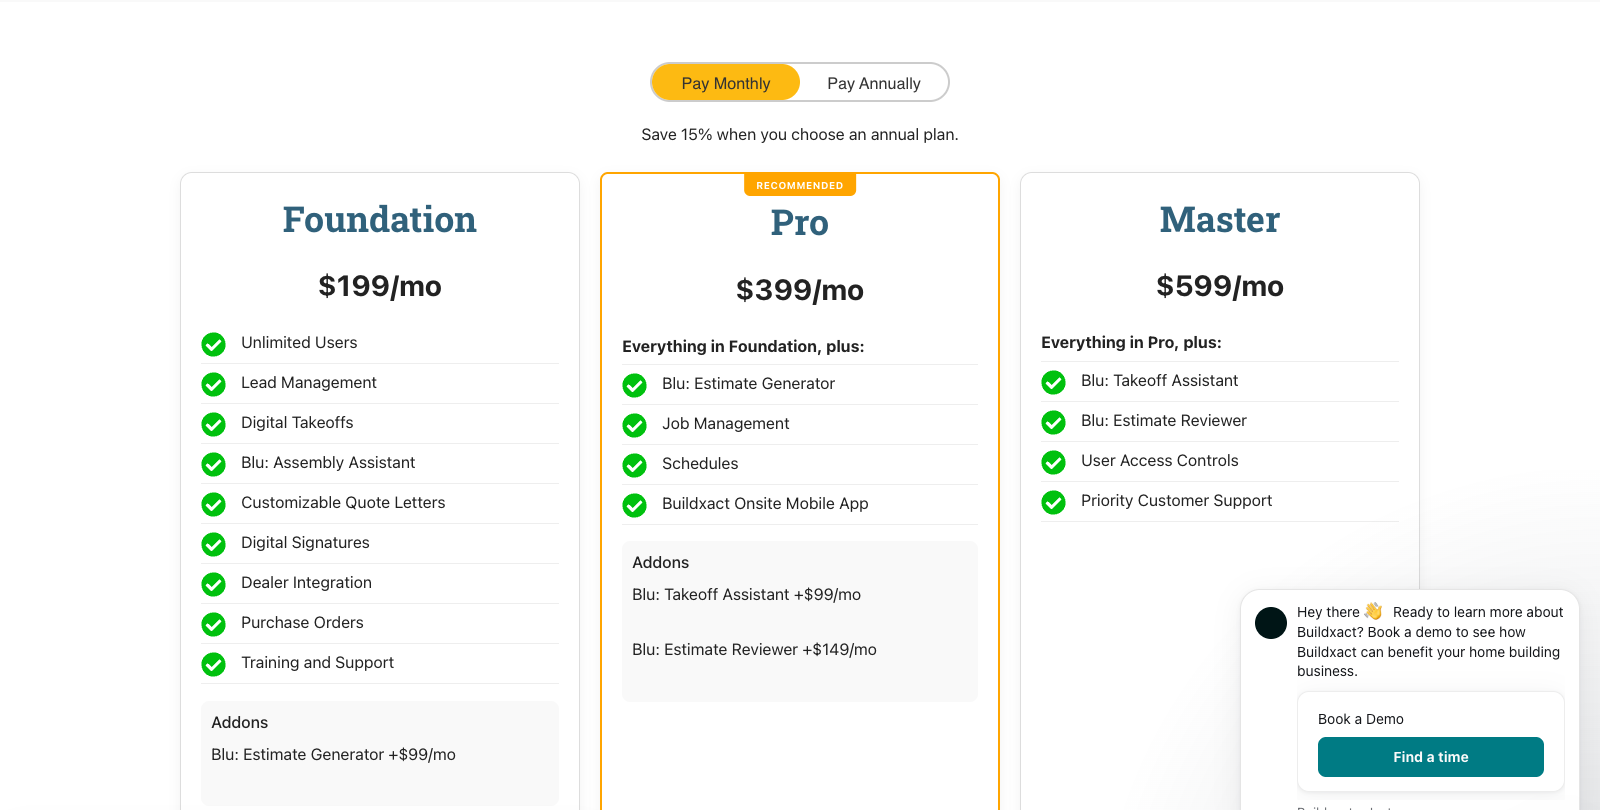Click the checkmark beside Dealer Integration
1600x810 pixels.
213,584
